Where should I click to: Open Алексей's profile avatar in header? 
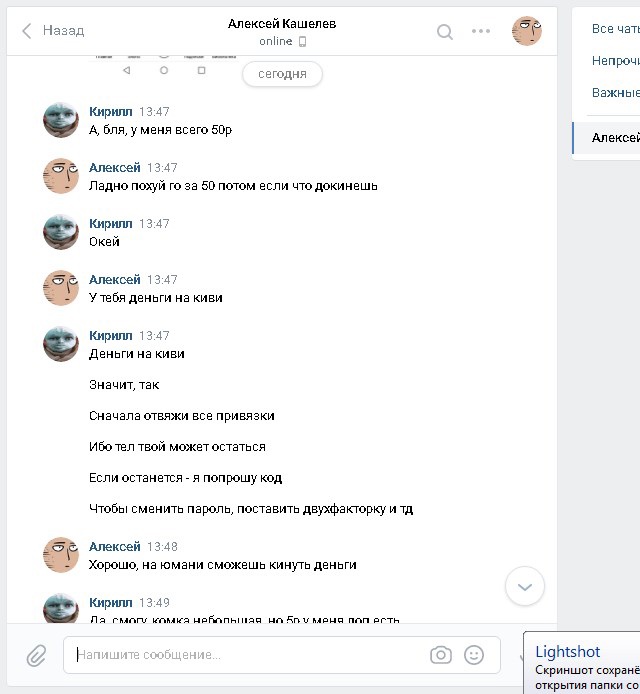pos(527,31)
